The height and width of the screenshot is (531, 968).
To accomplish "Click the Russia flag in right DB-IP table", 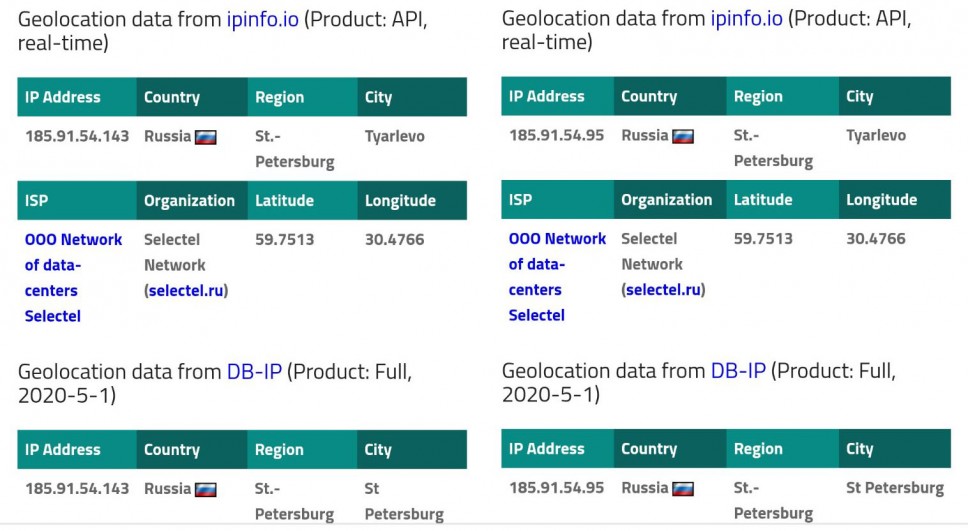I will click(x=682, y=489).
